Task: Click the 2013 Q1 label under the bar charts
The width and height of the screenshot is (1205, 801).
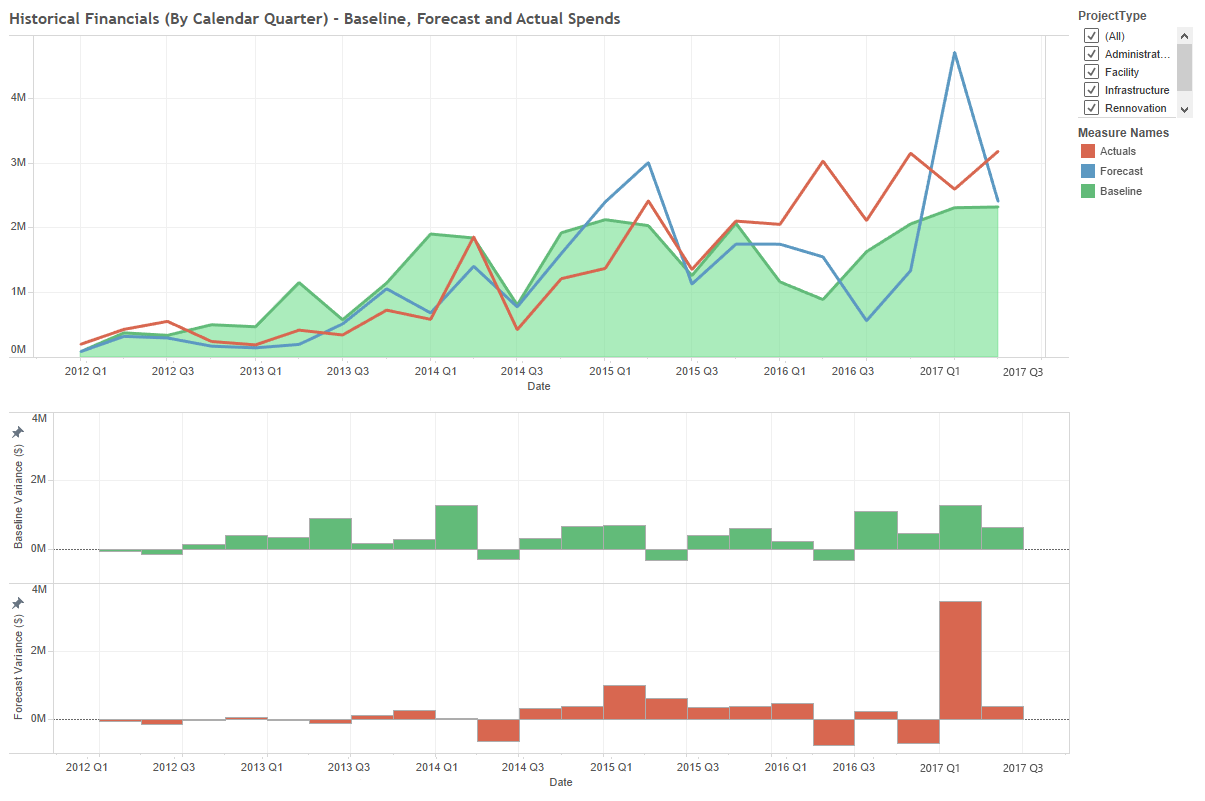Action: pyautogui.click(x=261, y=767)
